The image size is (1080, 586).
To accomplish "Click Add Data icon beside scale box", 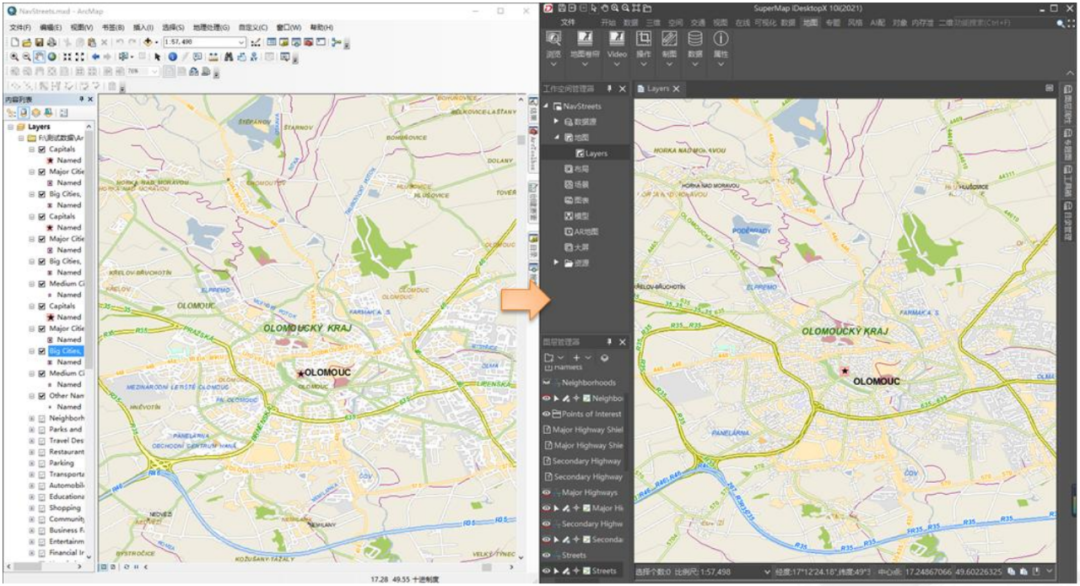I will click(147, 42).
